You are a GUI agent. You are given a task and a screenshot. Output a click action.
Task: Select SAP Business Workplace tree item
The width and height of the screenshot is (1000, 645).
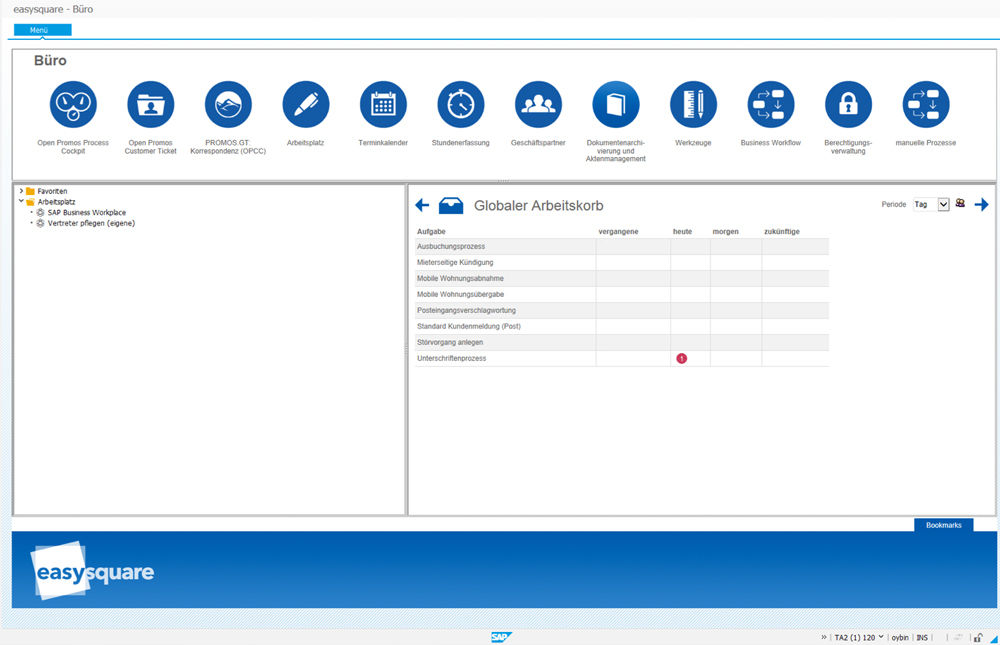[x=86, y=213]
